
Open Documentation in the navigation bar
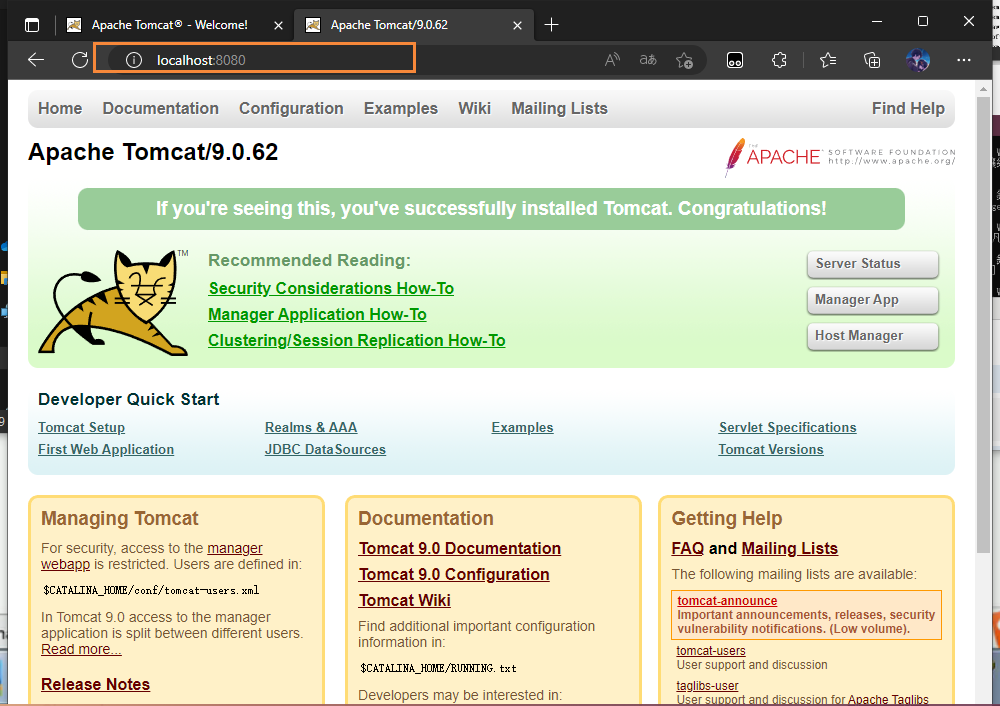click(x=161, y=108)
